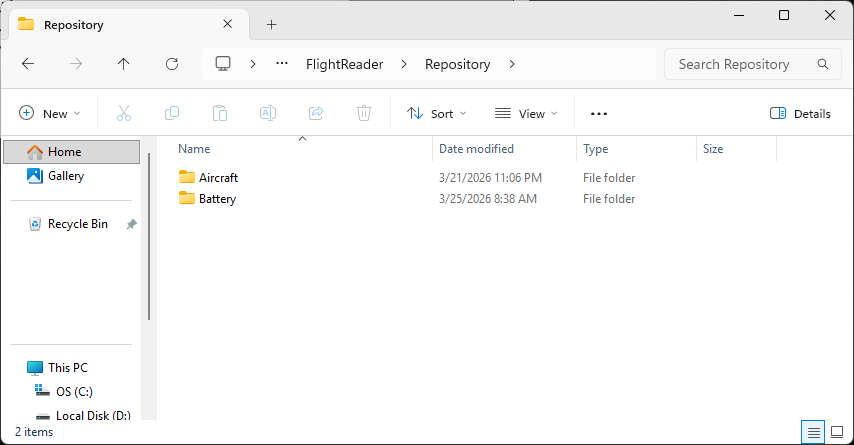Click the Rename icon in toolbar
Image resolution: width=854 pixels, height=445 pixels.
coord(268,113)
